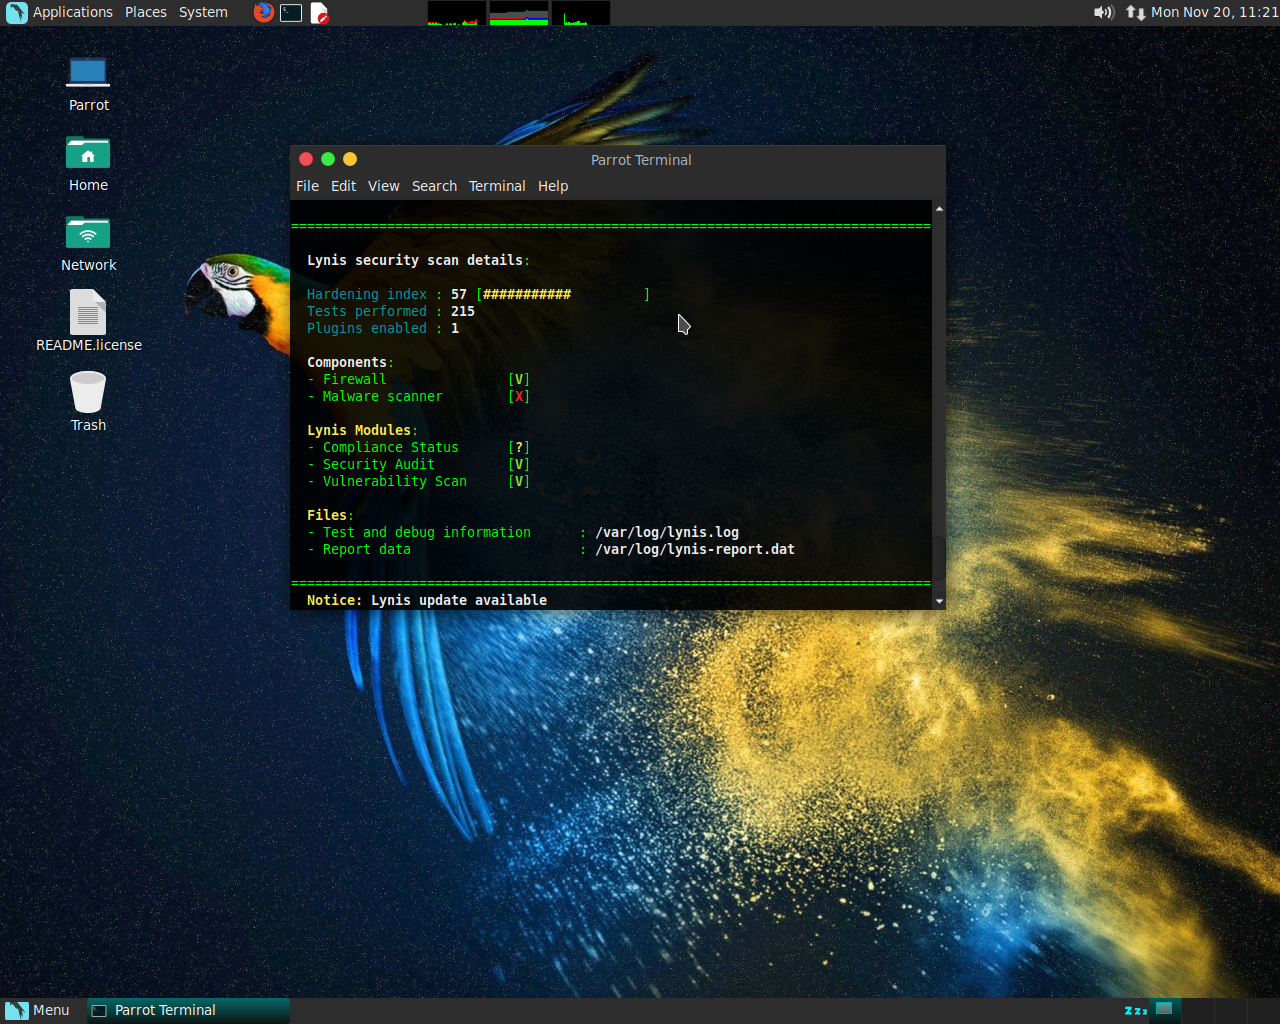Screen dimensions: 1280x1024
Task: Click the network usage monitor graph
Action: pos(581,13)
